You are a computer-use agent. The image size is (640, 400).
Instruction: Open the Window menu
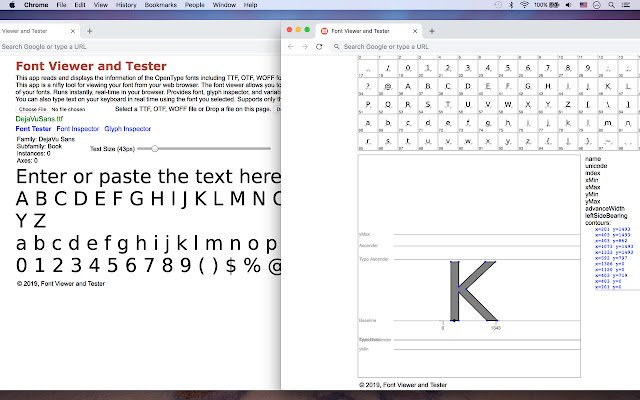(224, 5)
